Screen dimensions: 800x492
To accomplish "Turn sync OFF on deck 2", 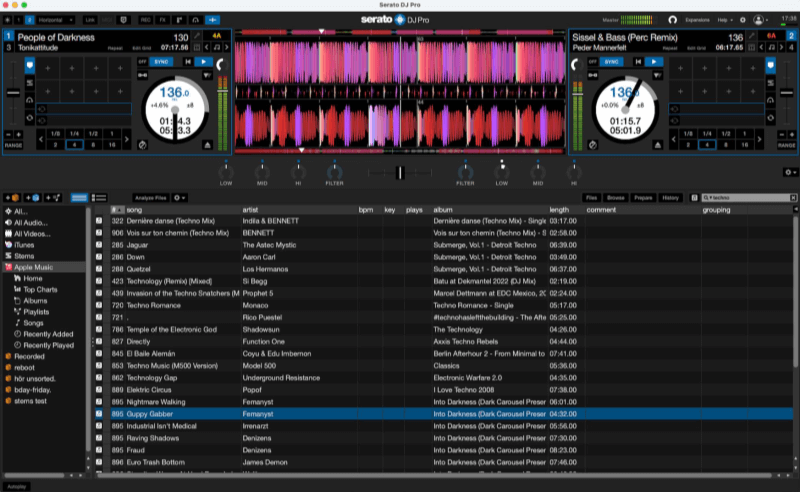I will (592, 62).
